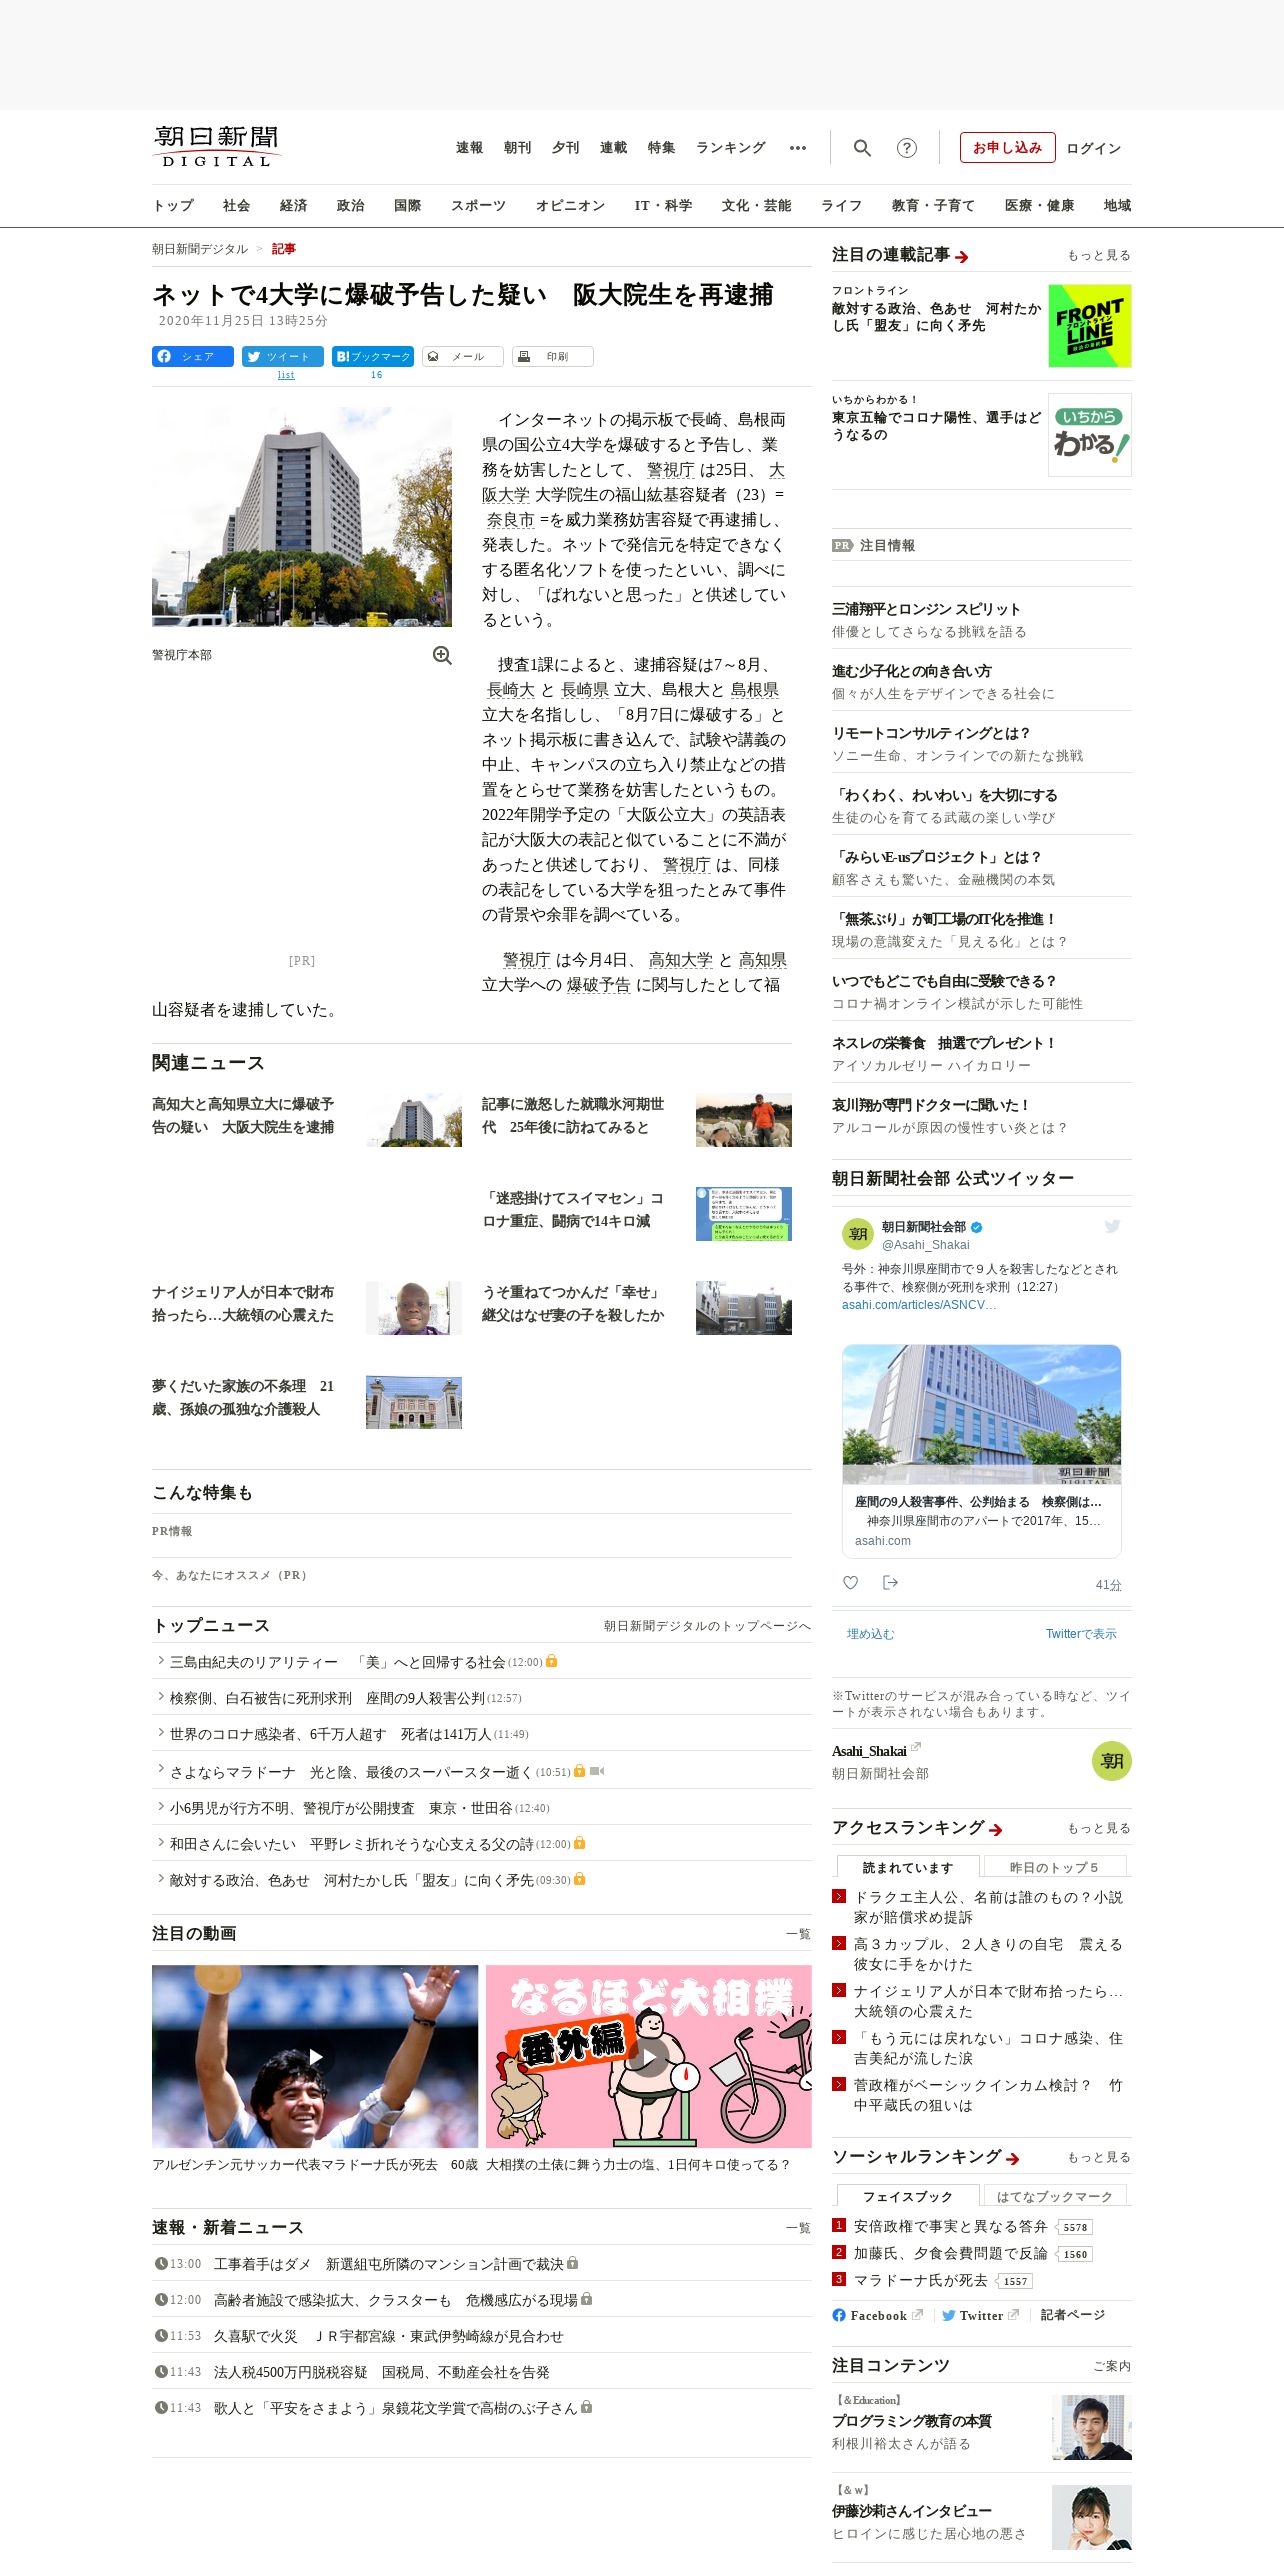Click red arrow beside アクセスランキング
The height and width of the screenshot is (2568, 1284).
[x=996, y=1830]
